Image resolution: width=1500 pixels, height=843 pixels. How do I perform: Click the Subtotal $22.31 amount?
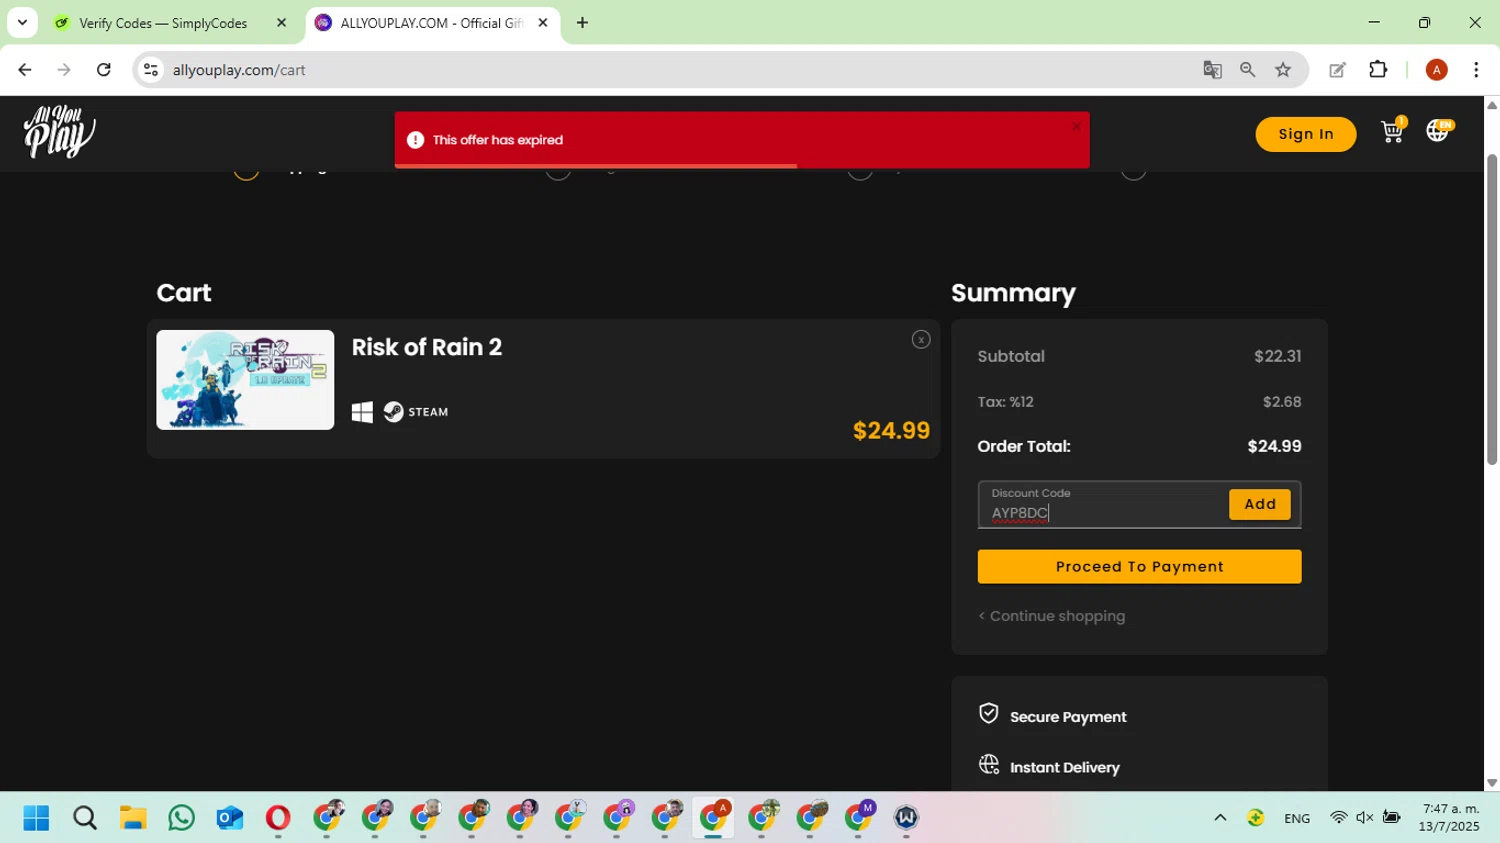(x=1278, y=357)
